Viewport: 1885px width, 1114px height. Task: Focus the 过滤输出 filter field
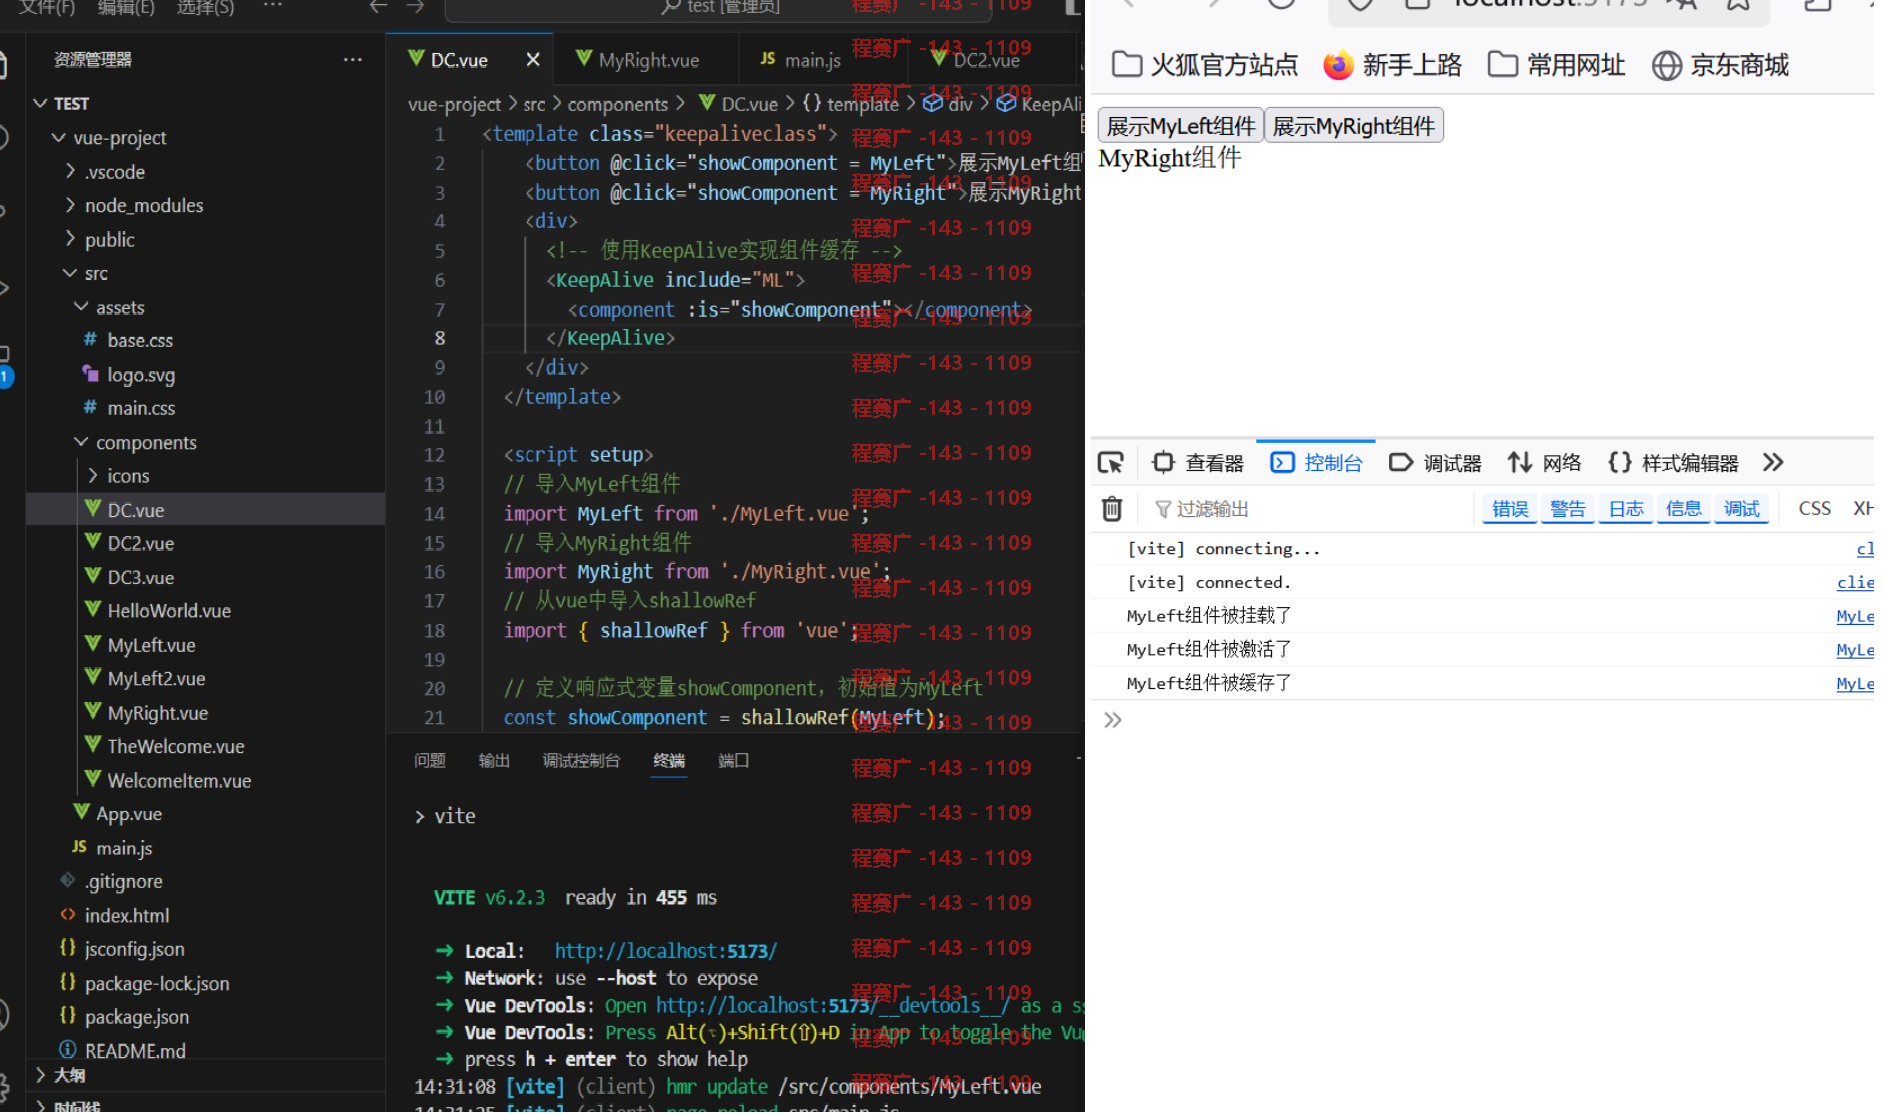click(1310, 509)
